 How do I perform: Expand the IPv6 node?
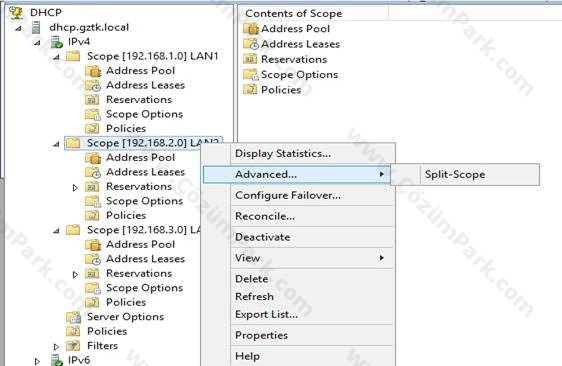click(37, 361)
